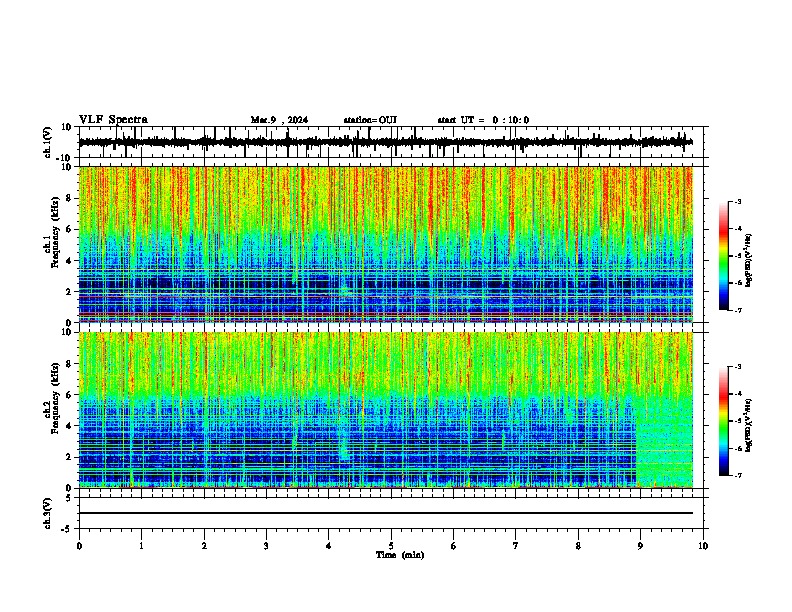Click the "station=OUI" header label
This screenshot has width=792, height=612.
tap(370, 120)
